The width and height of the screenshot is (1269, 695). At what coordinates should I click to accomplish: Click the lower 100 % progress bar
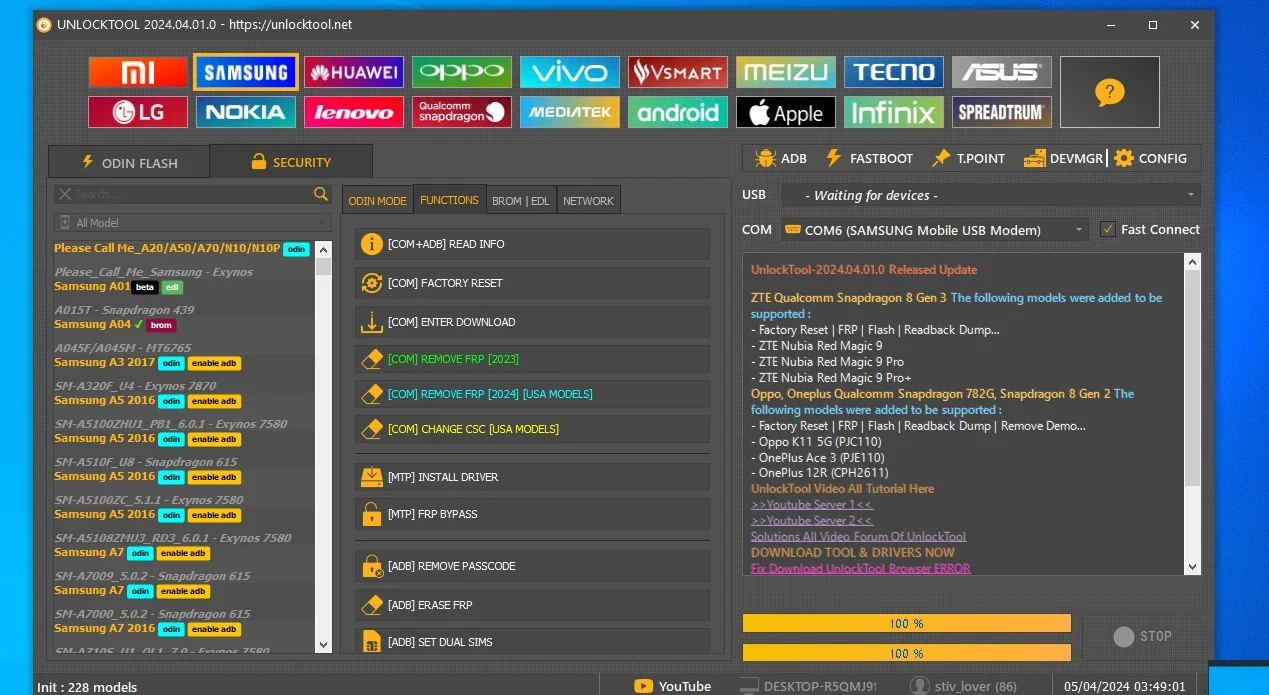point(907,653)
